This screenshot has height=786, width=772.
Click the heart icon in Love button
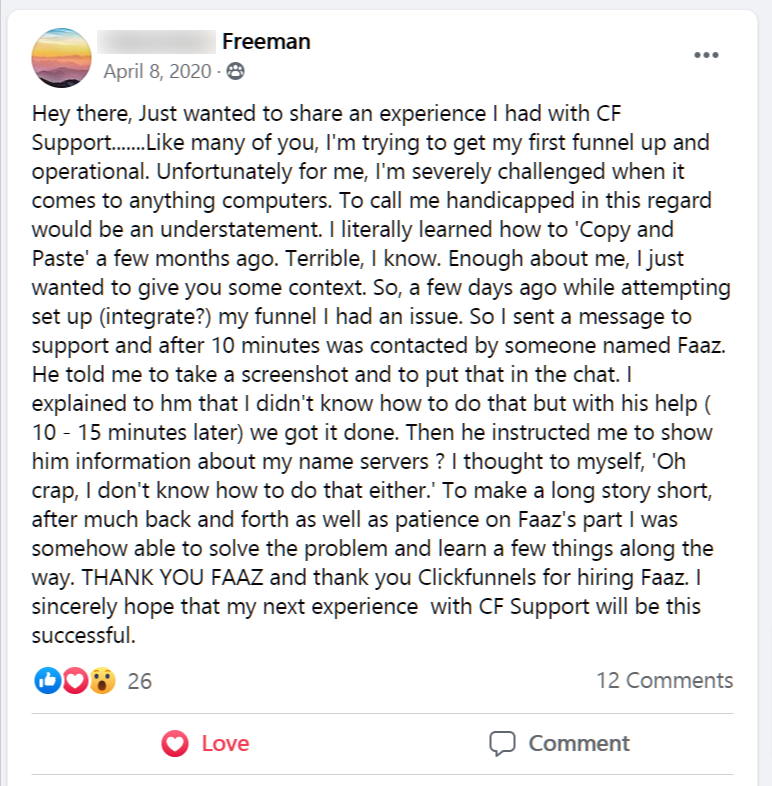point(176,743)
